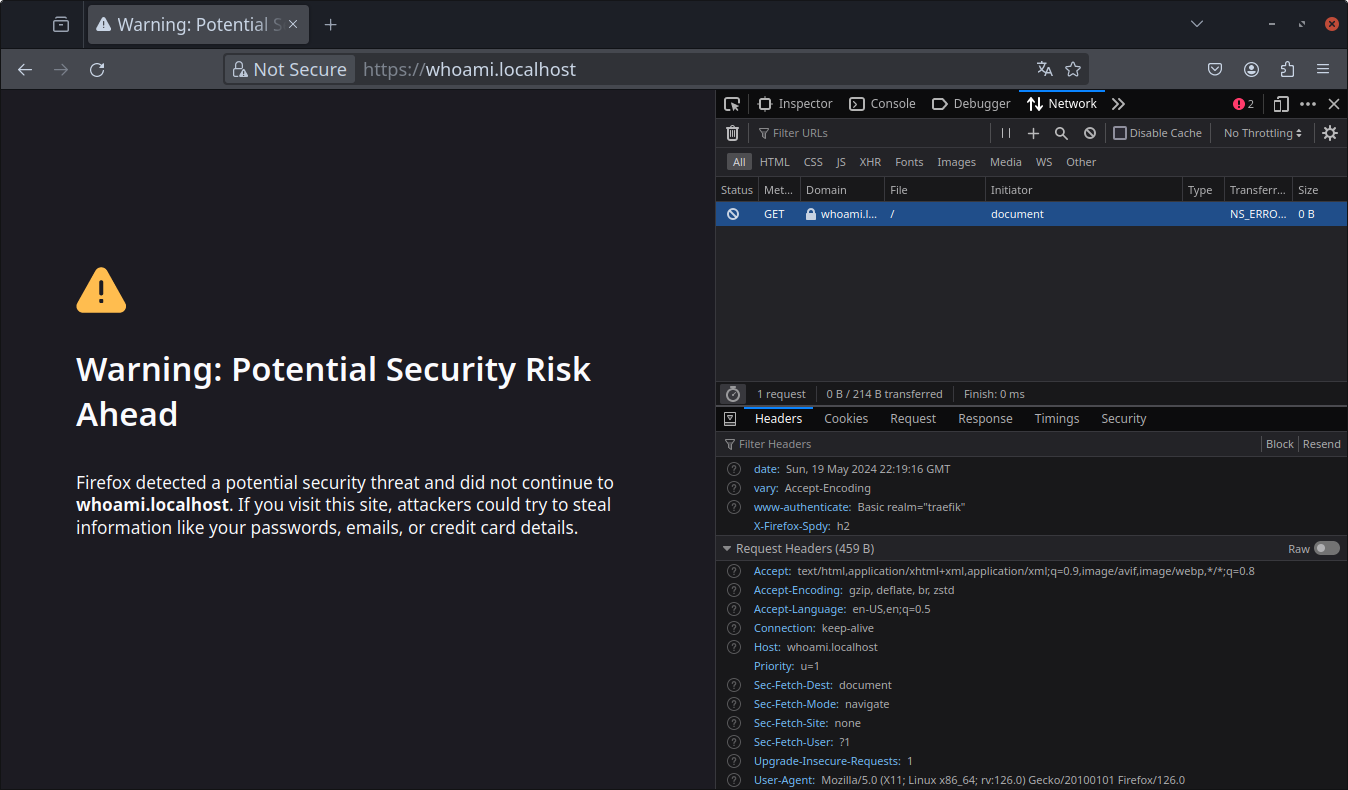Pause network recording button
The width and height of the screenshot is (1348, 790).
click(x=1006, y=133)
